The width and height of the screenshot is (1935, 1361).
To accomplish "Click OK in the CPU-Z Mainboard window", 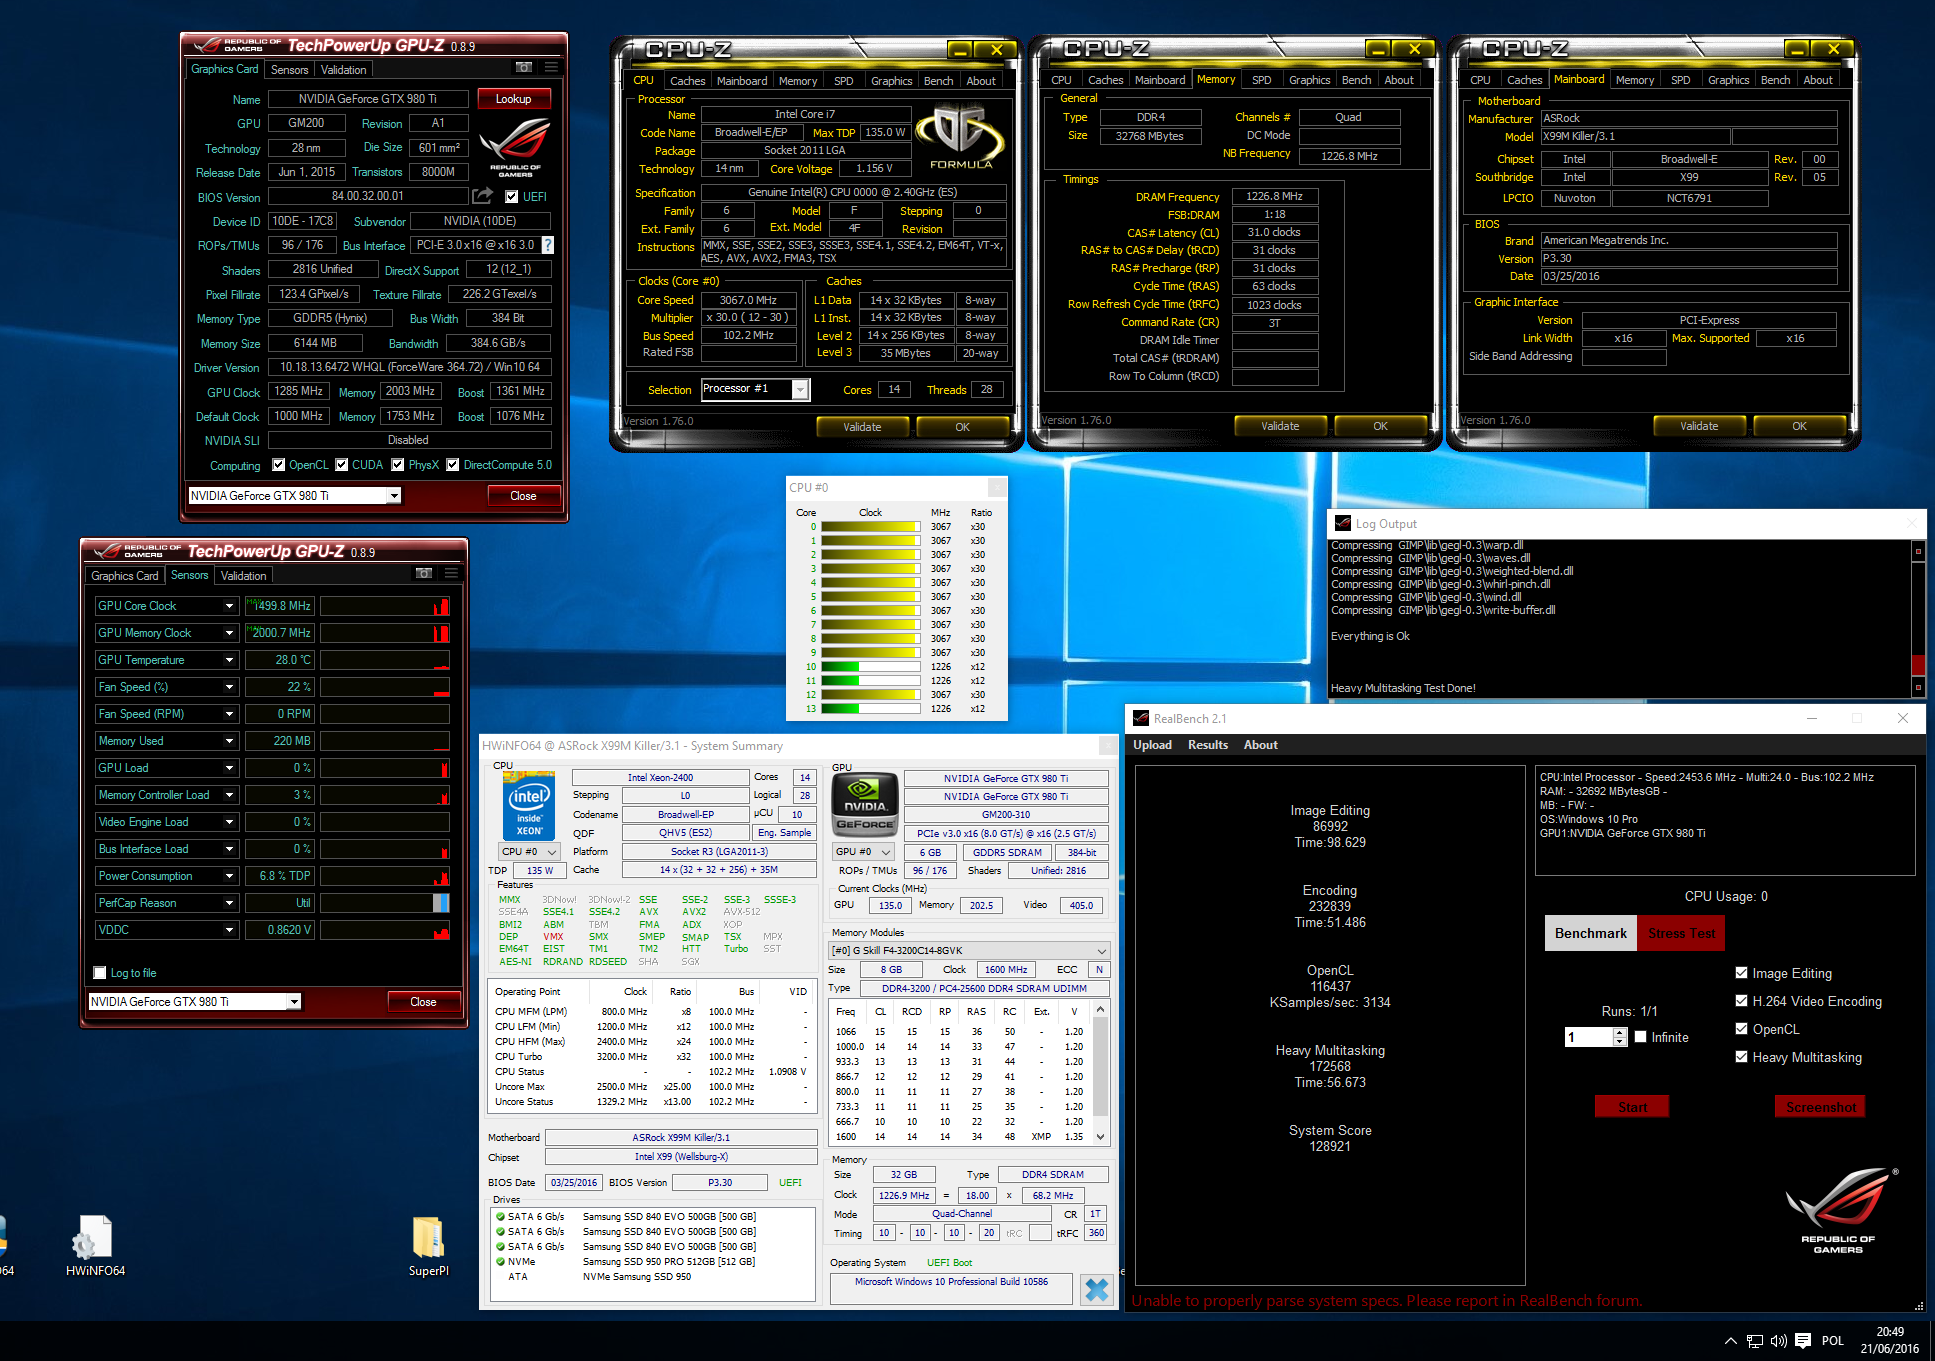I will [1799, 426].
